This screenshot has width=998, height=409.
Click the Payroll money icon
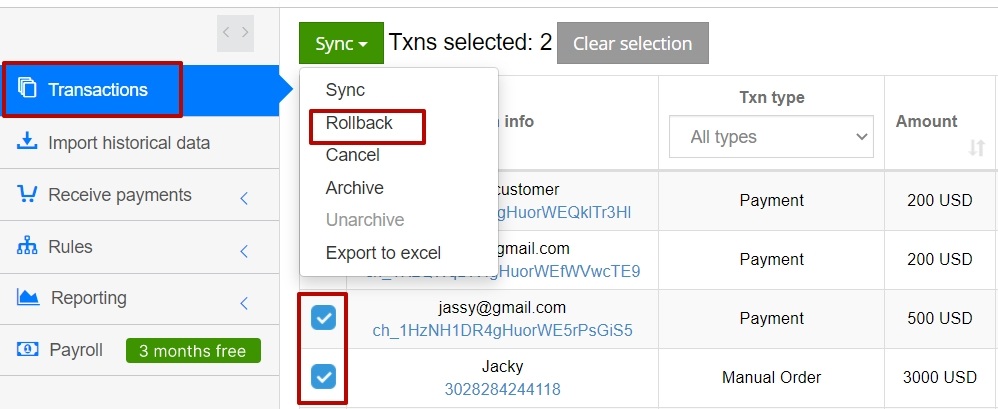pyautogui.click(x=27, y=349)
